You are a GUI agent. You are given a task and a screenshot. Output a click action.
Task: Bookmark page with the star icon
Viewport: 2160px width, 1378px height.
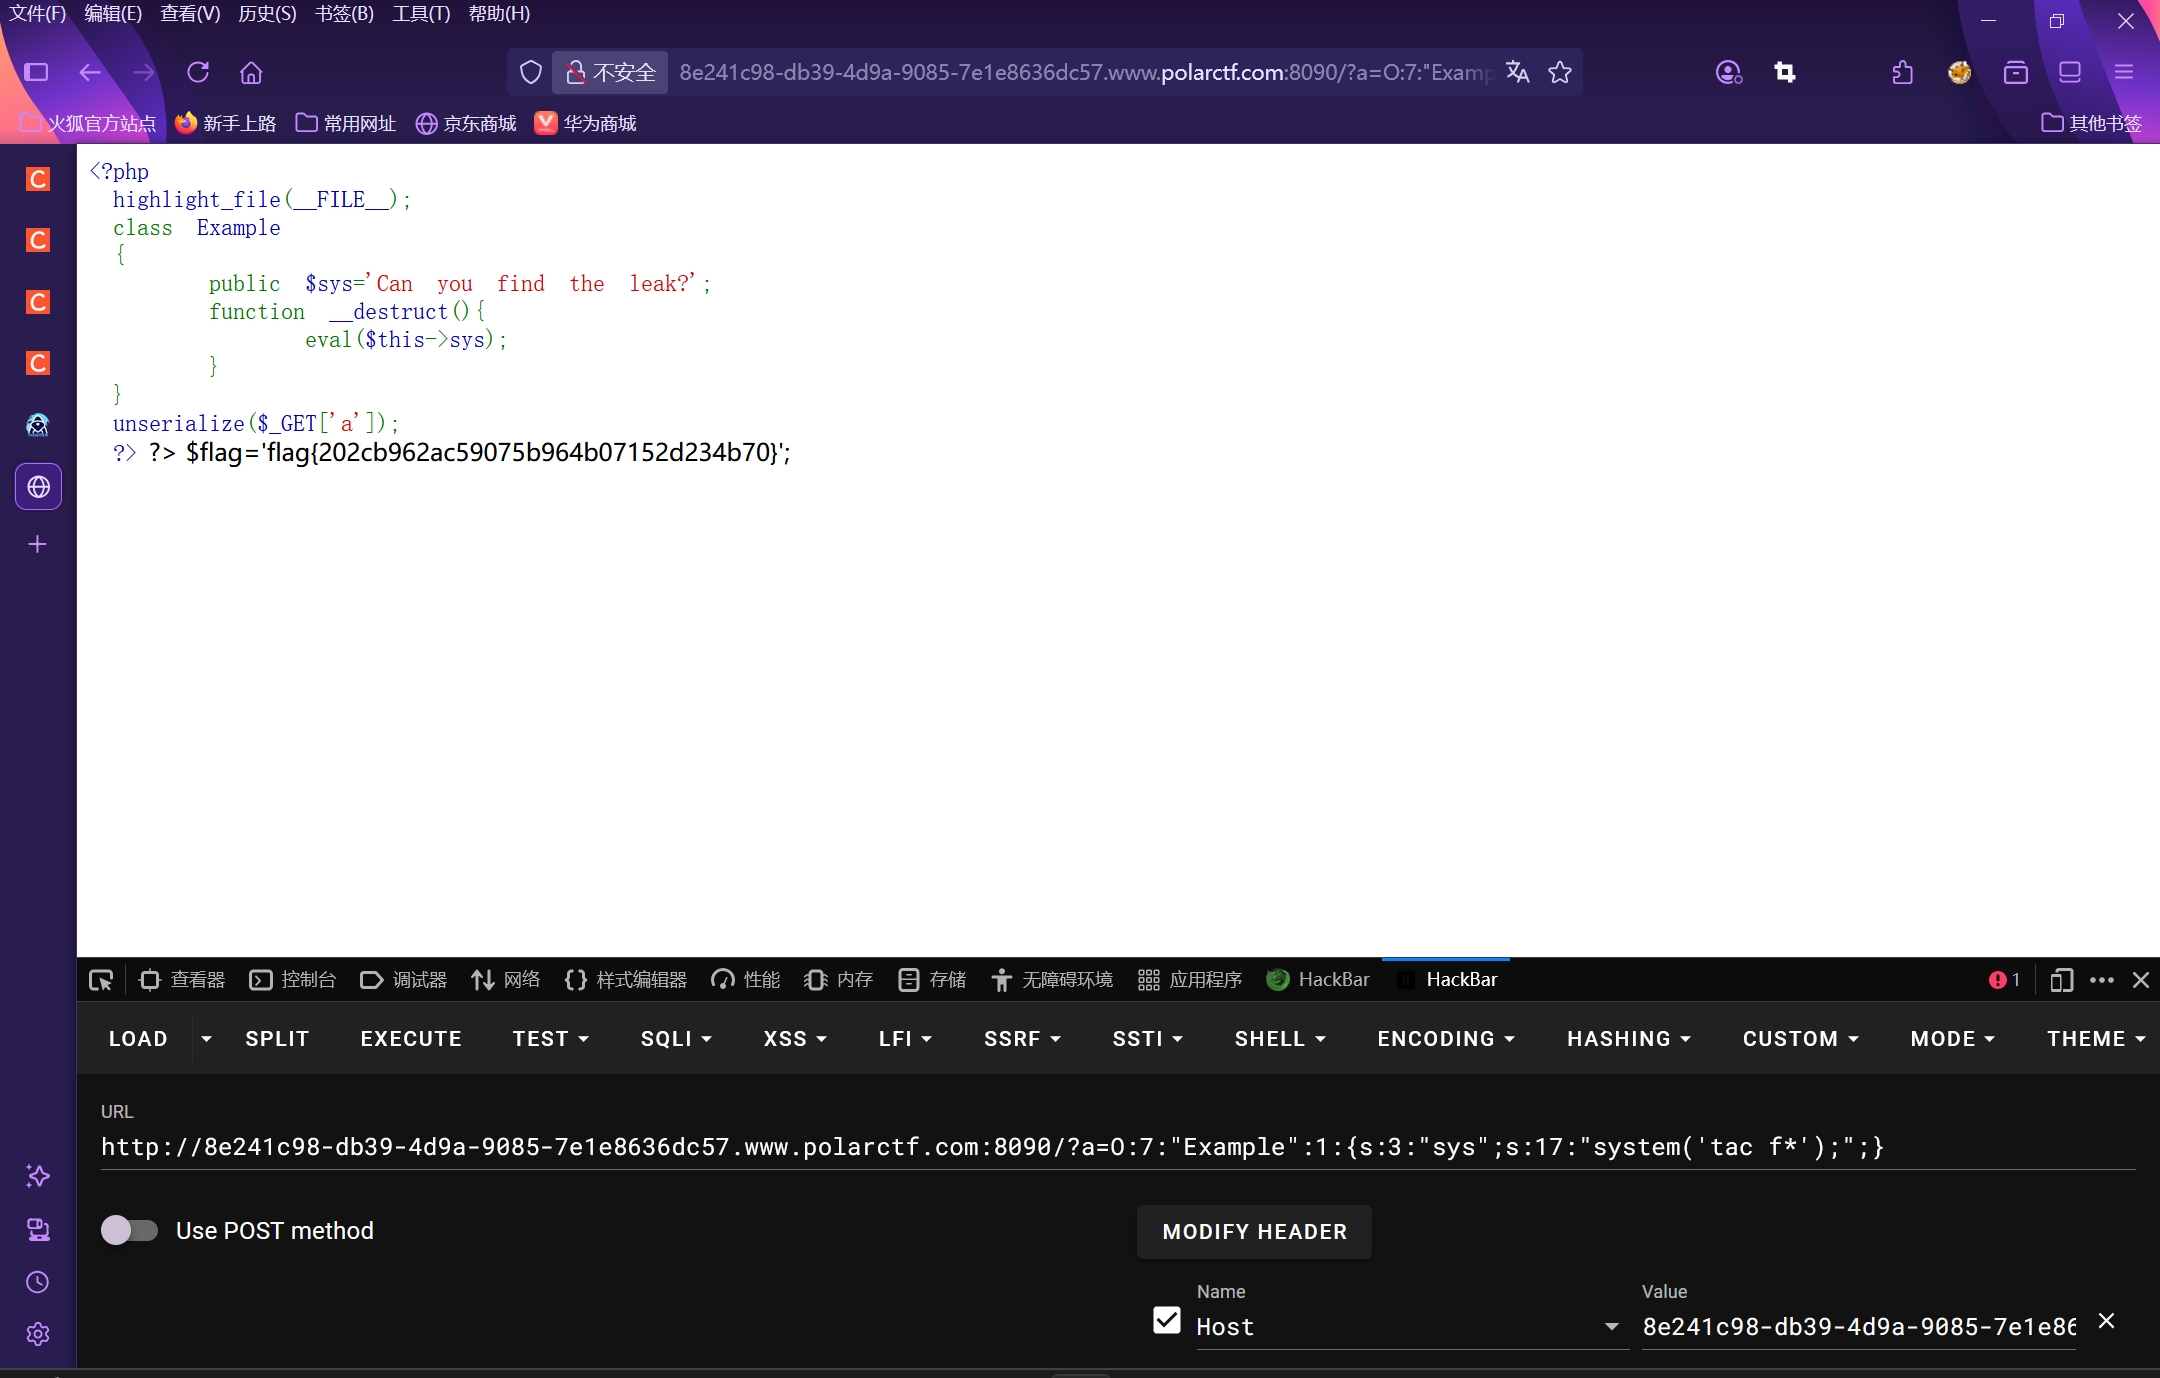click(1560, 72)
